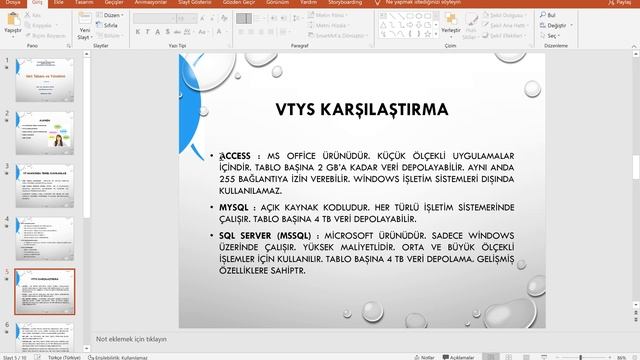The image size is (640, 360).
Task: Open the Dosya menu
Action: click(x=13, y=2)
